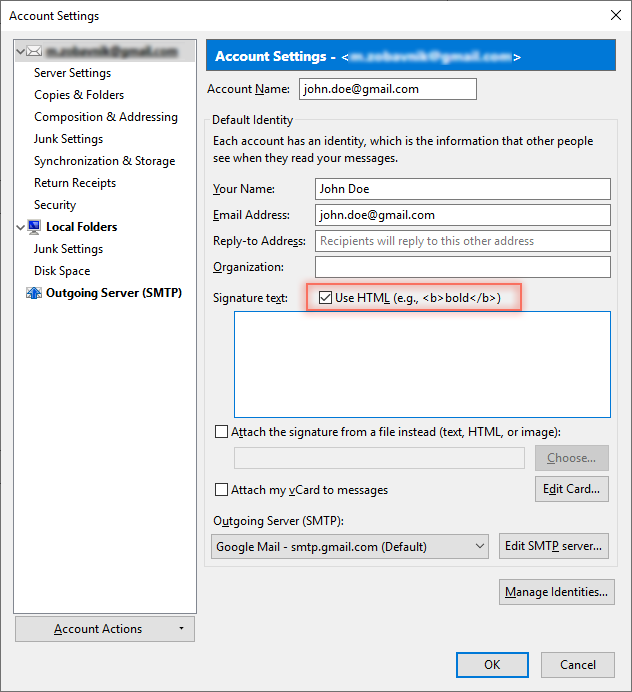Click the Local Folders computer icon

34,227
